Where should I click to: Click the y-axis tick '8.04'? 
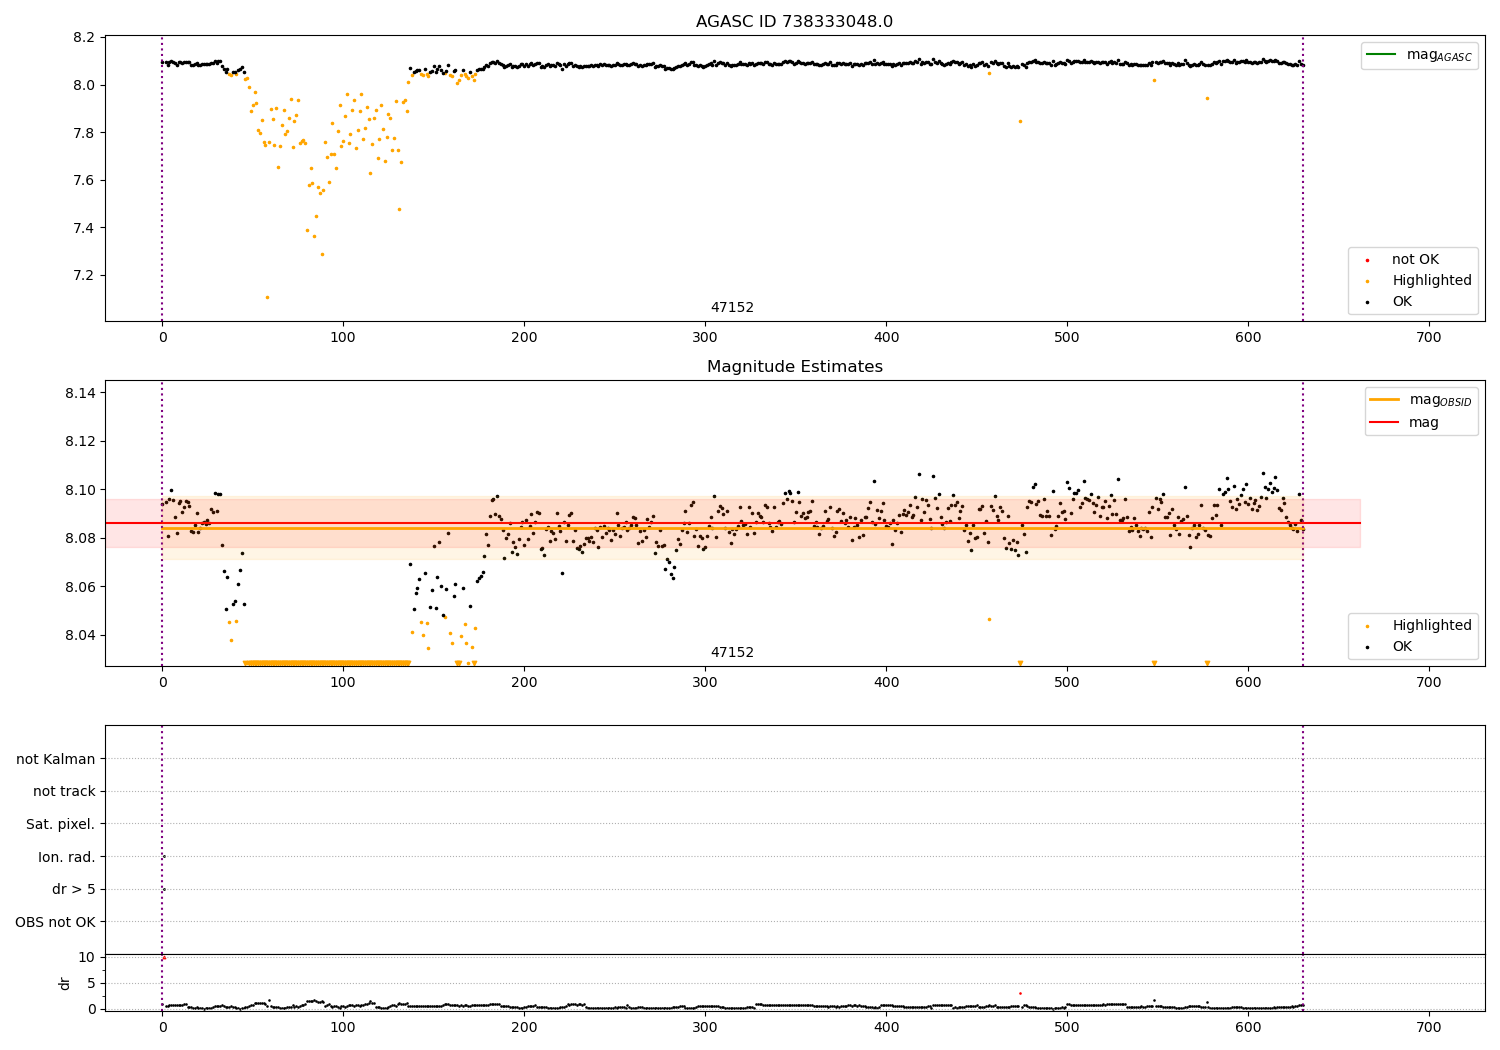click(80, 635)
